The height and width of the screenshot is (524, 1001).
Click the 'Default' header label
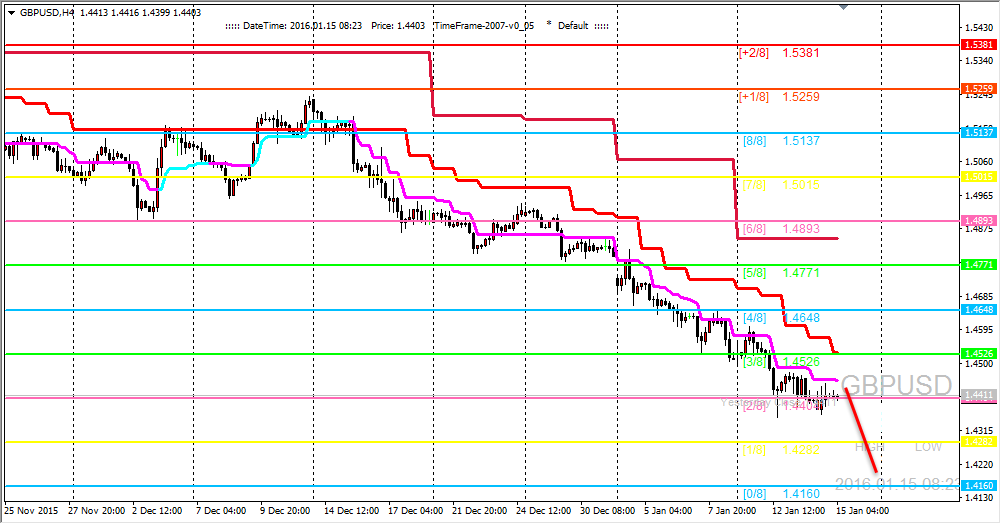573,26
